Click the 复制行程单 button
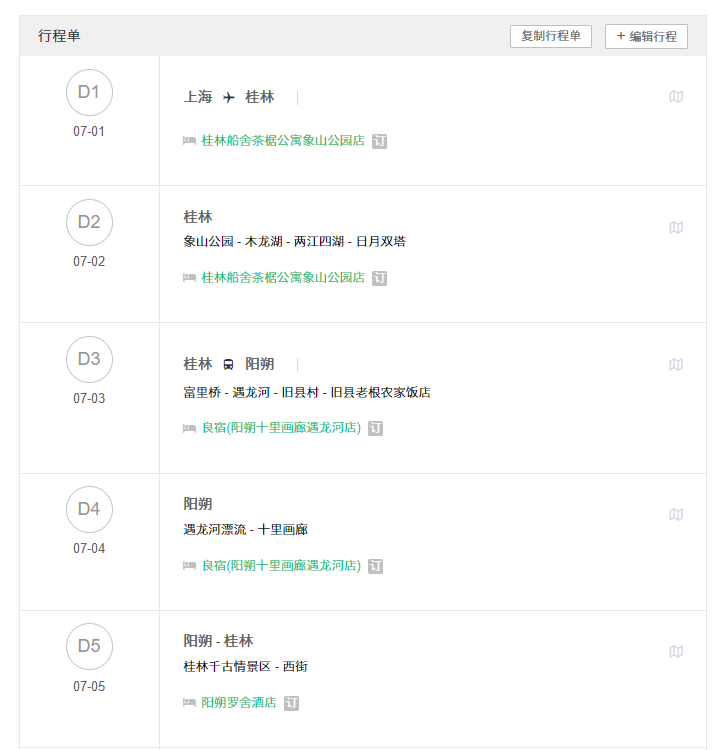Screen dimensions: 715x750 pyautogui.click(x=550, y=36)
